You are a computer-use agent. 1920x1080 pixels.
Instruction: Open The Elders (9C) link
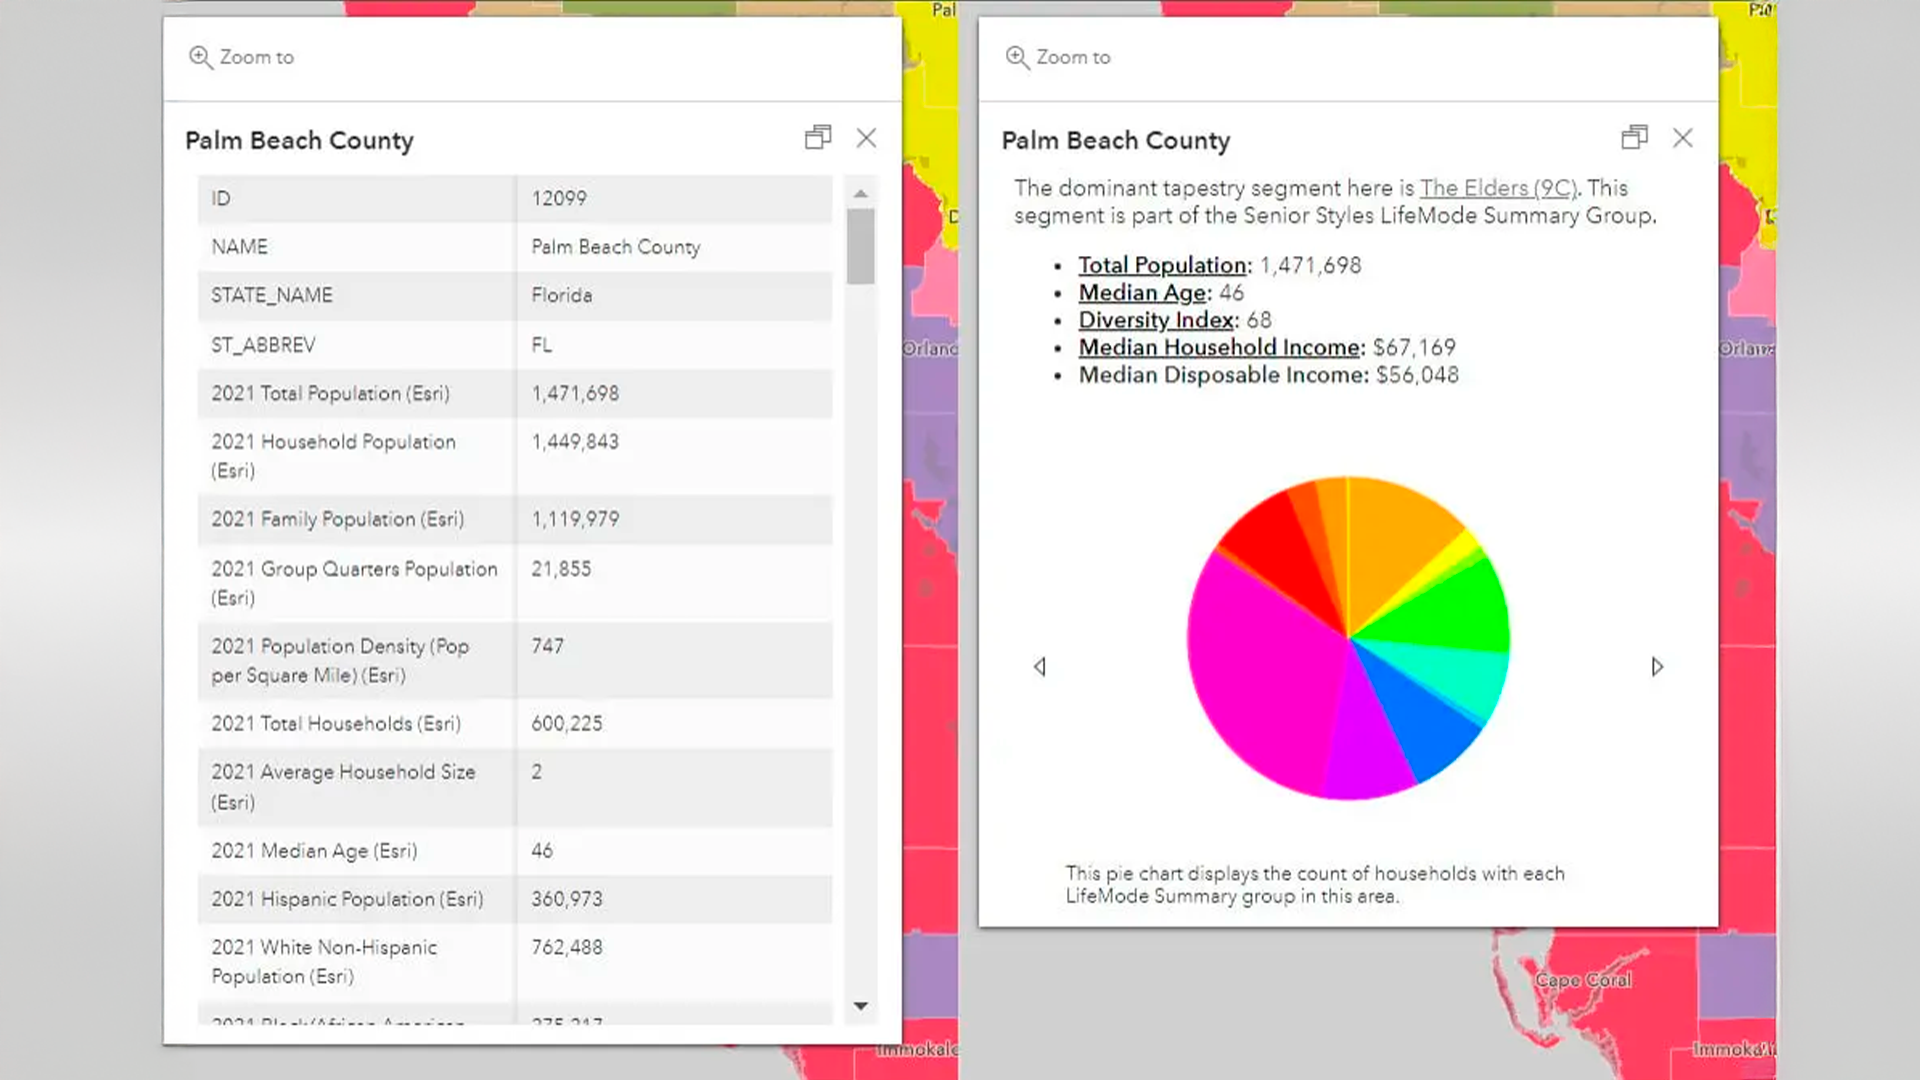(1498, 188)
